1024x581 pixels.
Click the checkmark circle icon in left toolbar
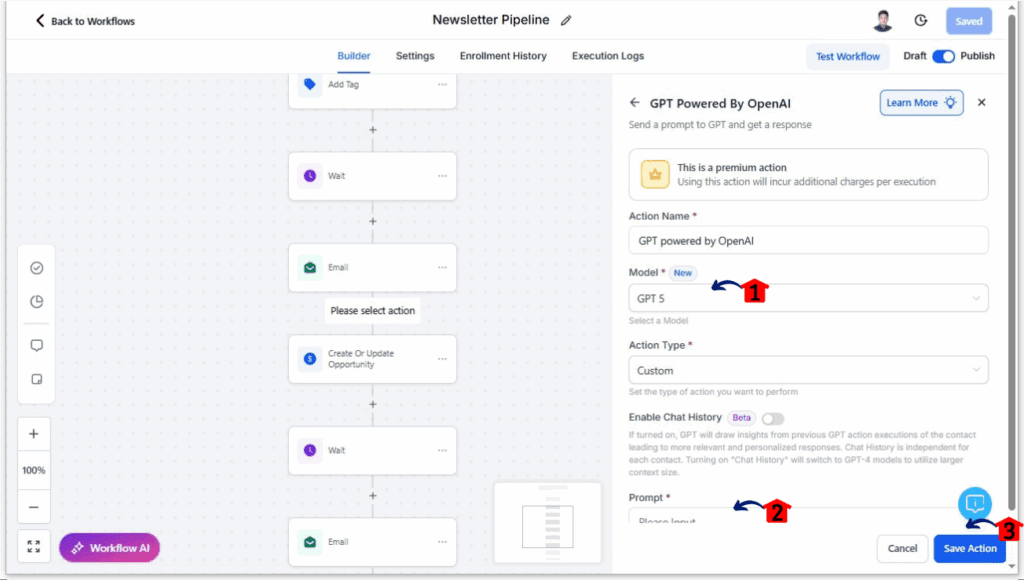[37, 268]
